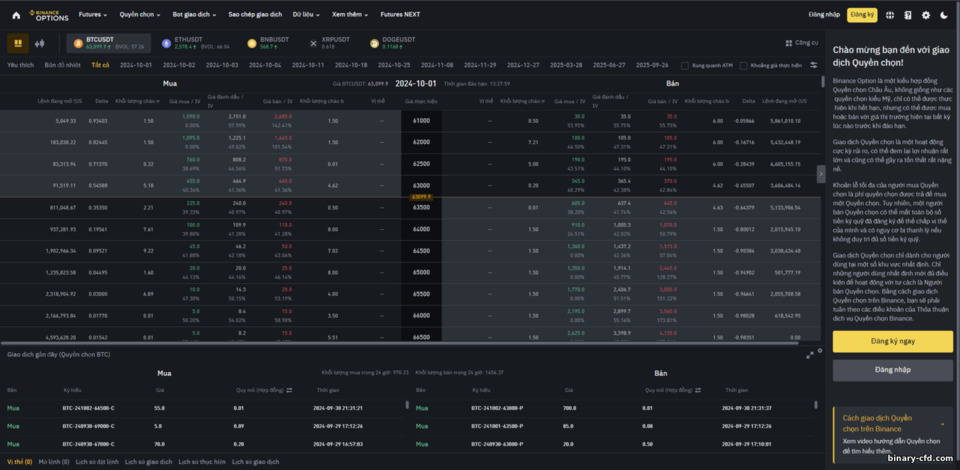The image size is (960, 470).
Task: Expand the Futures menu
Action: (x=92, y=14)
